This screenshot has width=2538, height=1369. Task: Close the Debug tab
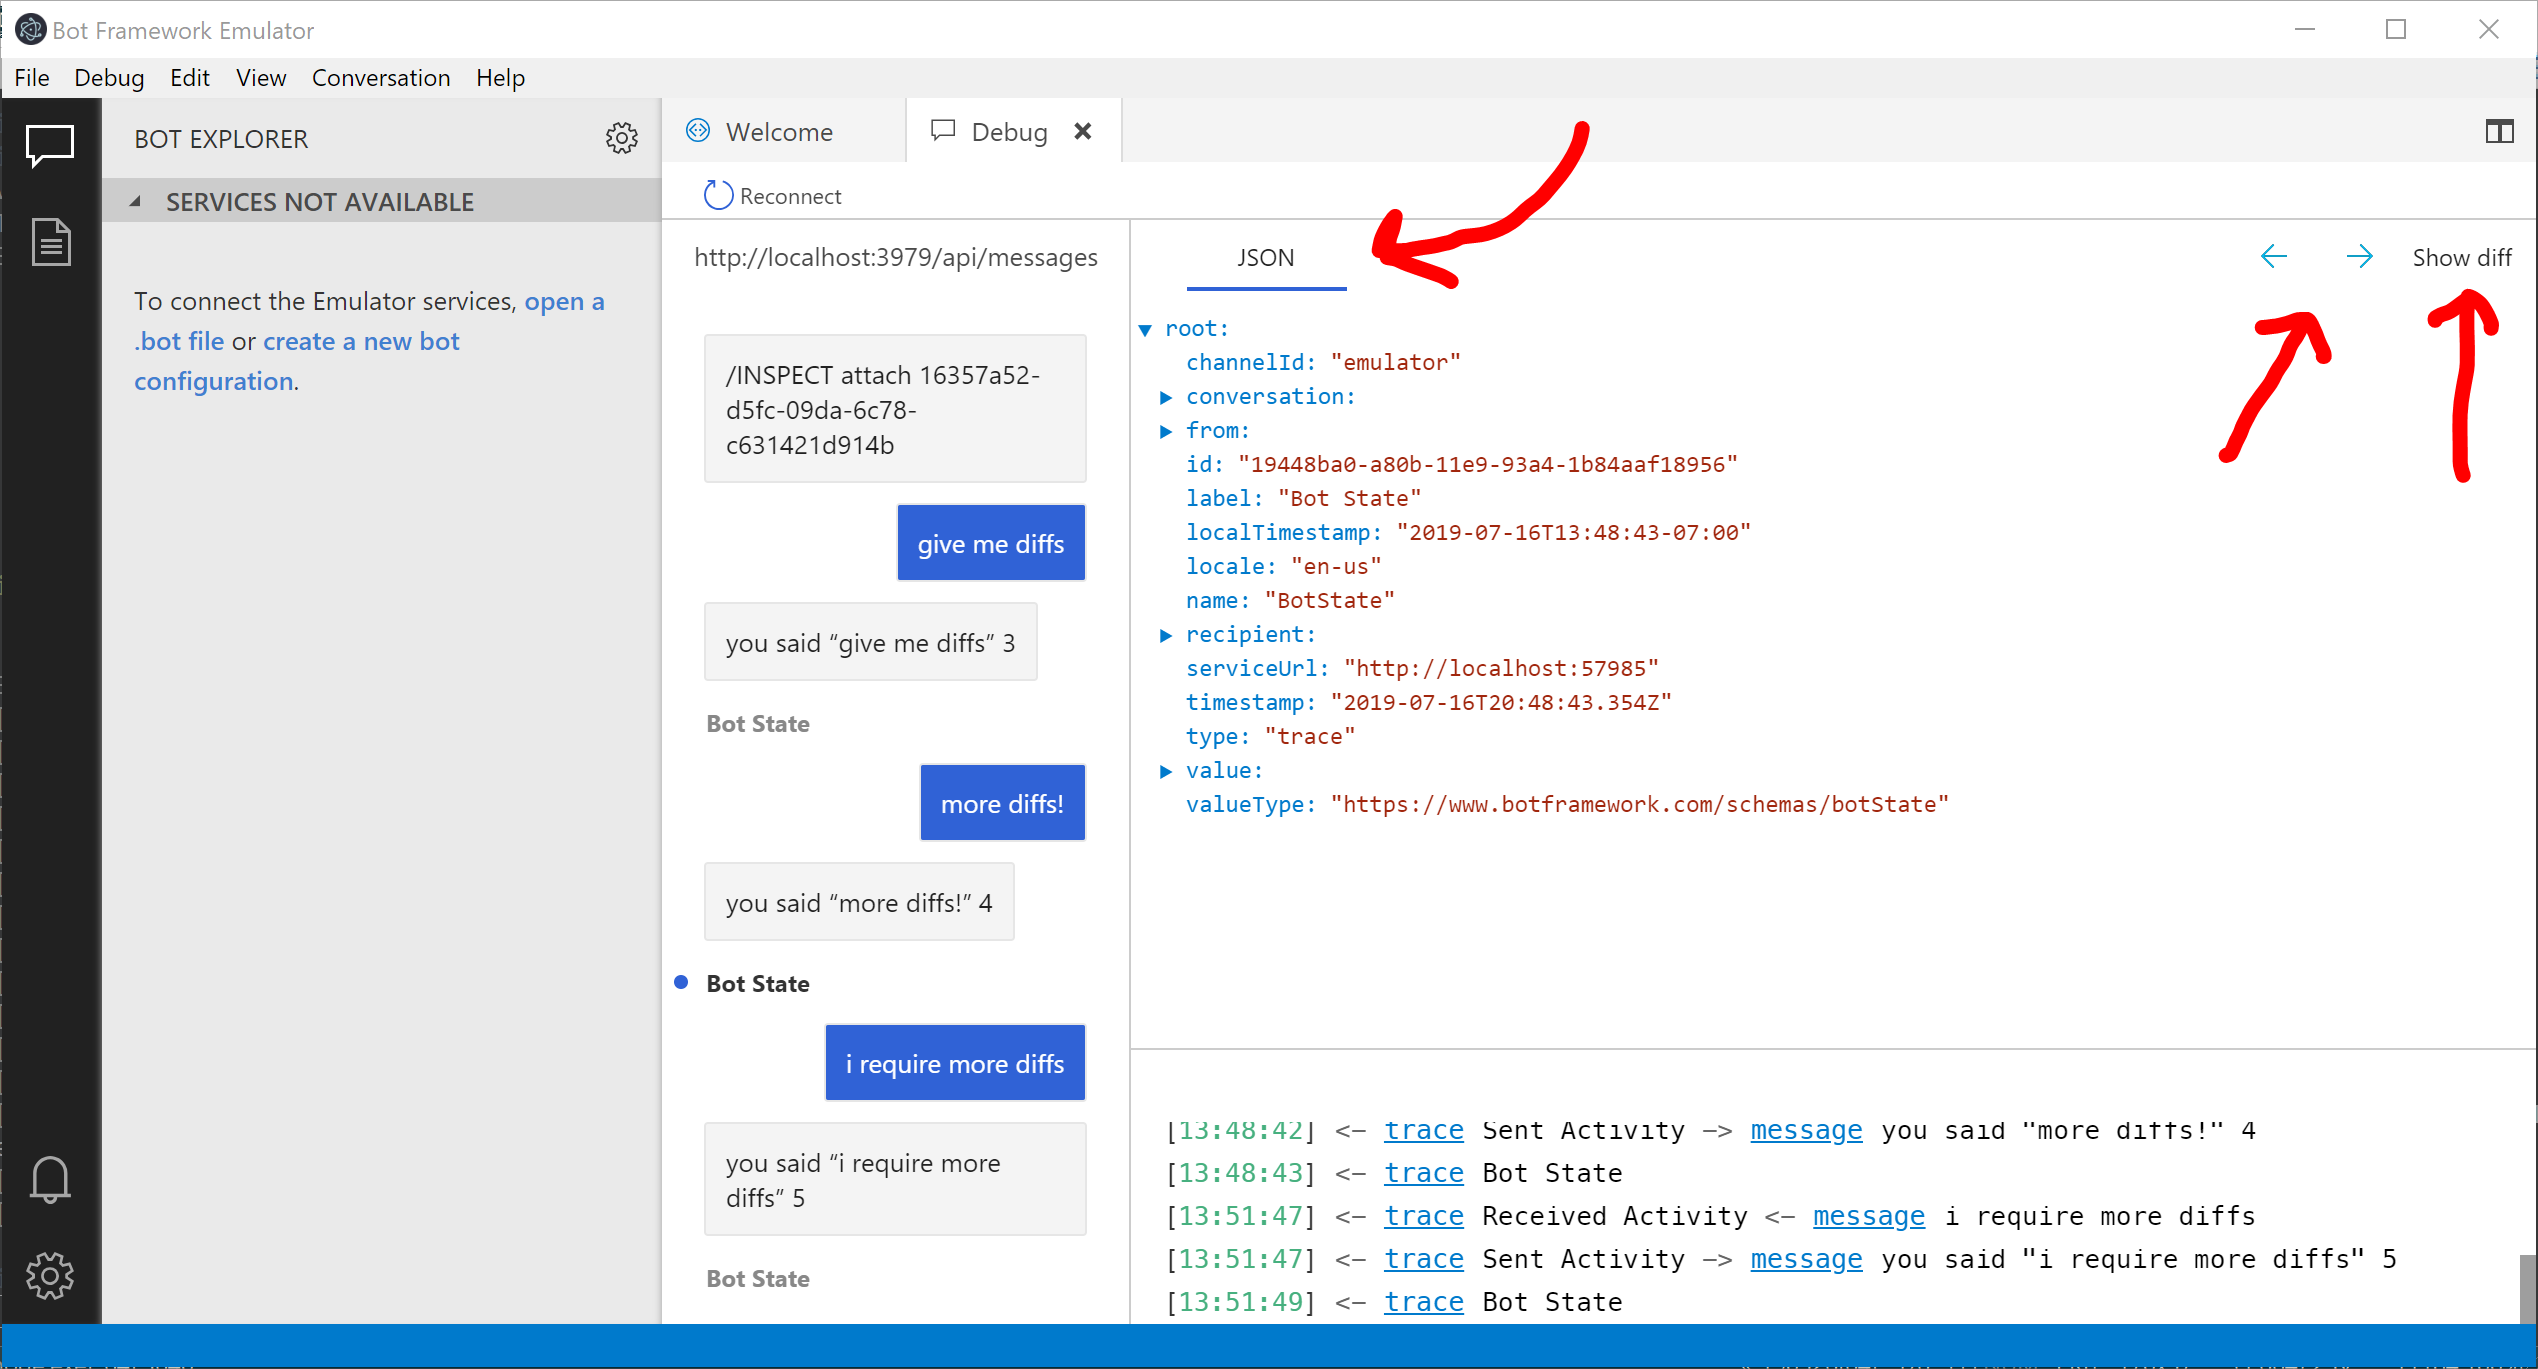tap(1082, 131)
